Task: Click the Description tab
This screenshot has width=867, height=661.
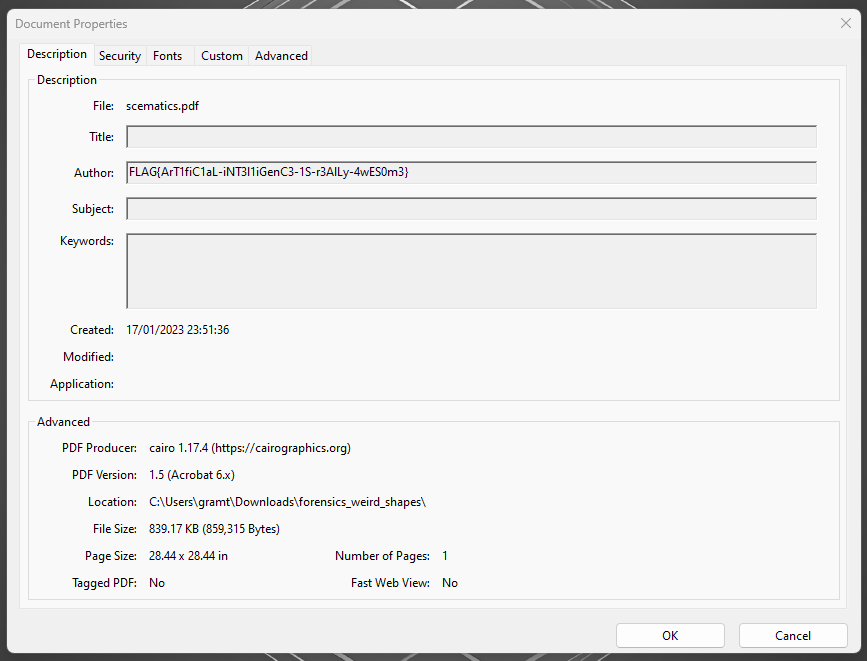Action: pyautogui.click(x=57, y=54)
